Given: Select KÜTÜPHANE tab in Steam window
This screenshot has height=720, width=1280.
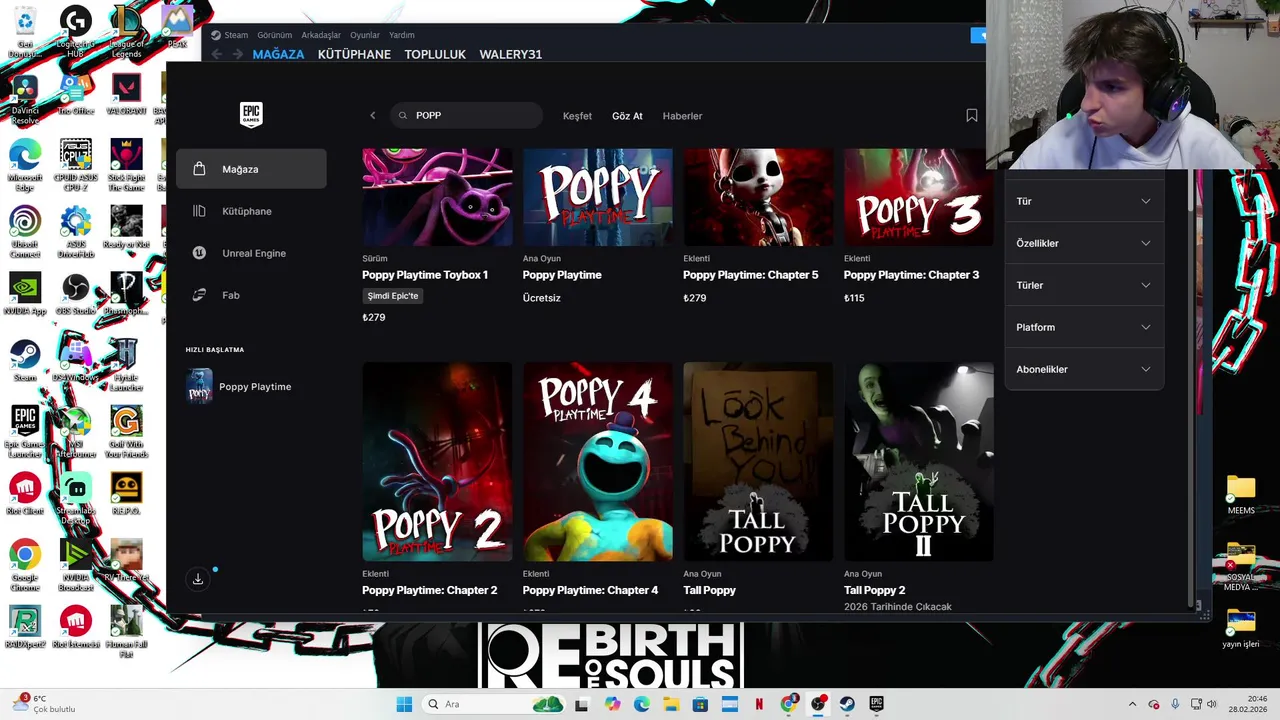Looking at the screenshot, I should point(354,54).
